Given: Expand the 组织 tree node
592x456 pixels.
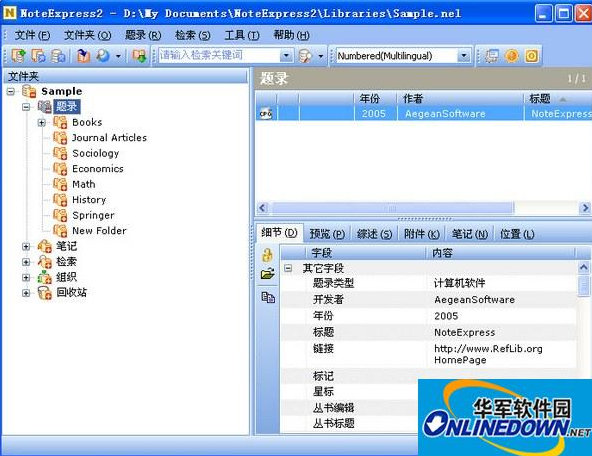Looking at the screenshot, I should coord(26,277).
